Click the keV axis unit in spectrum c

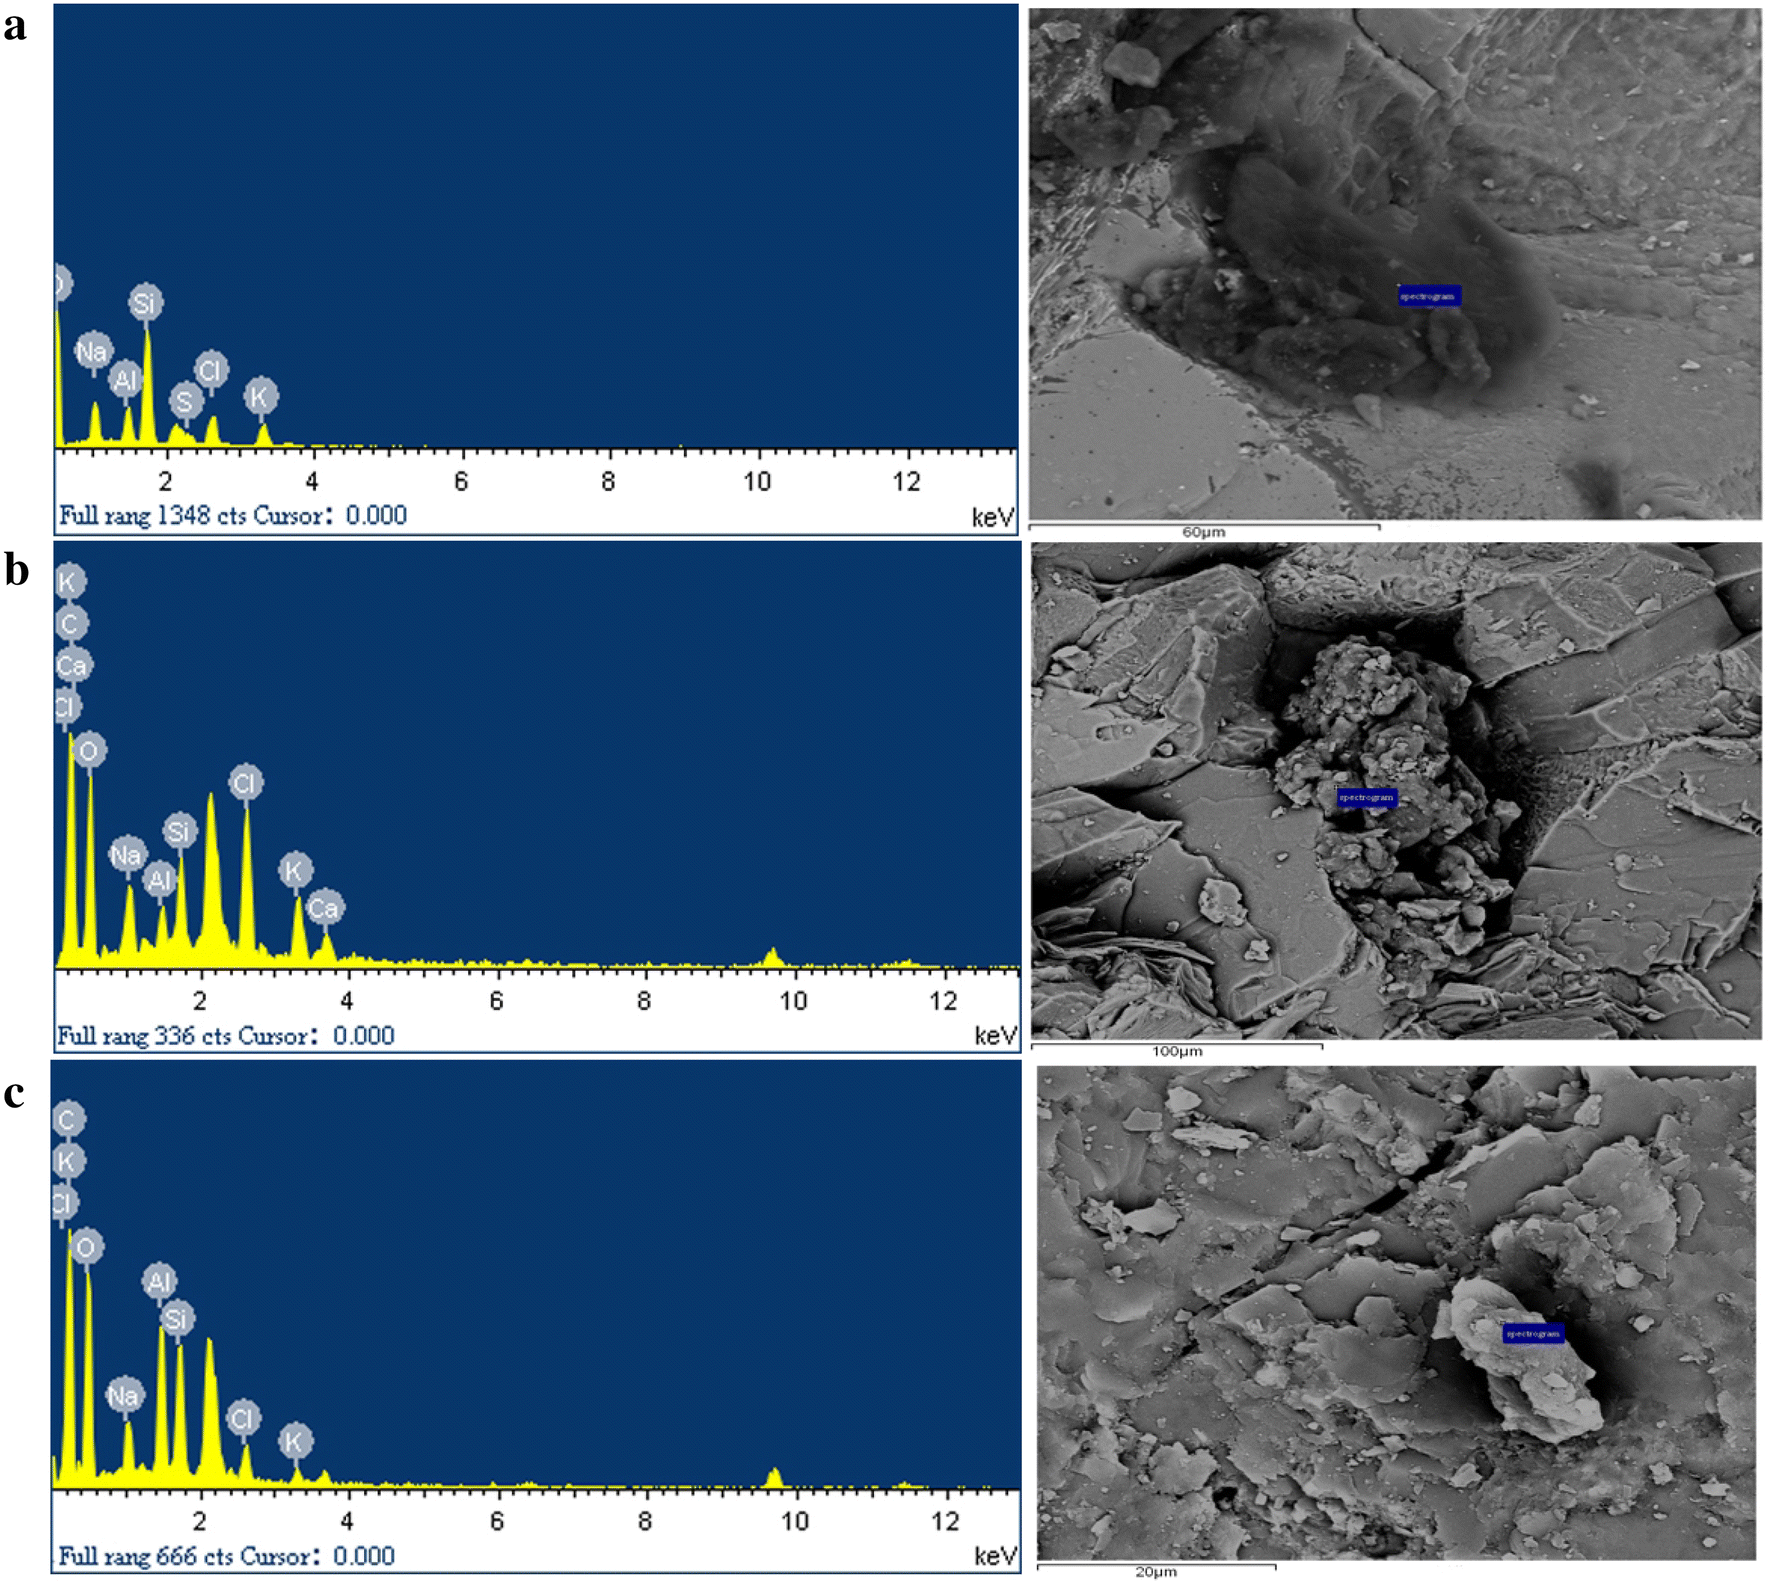(x=995, y=1556)
